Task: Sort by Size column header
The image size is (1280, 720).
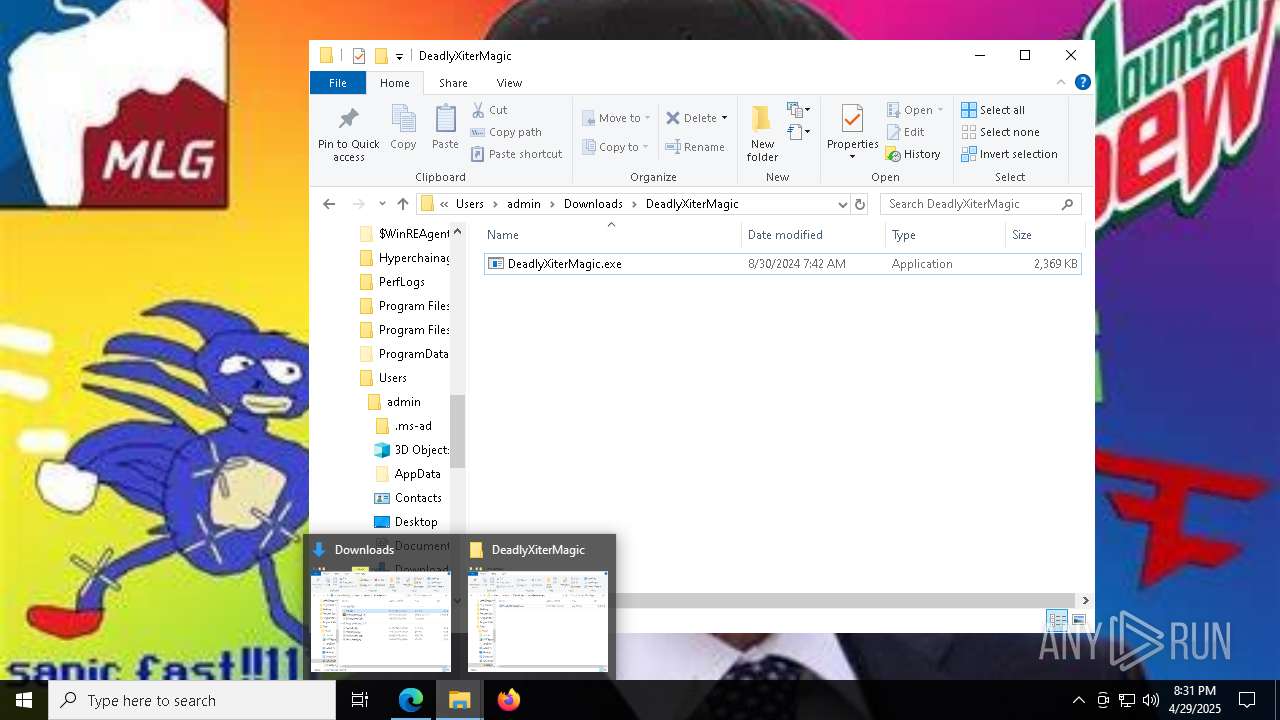Action: pos(1045,235)
